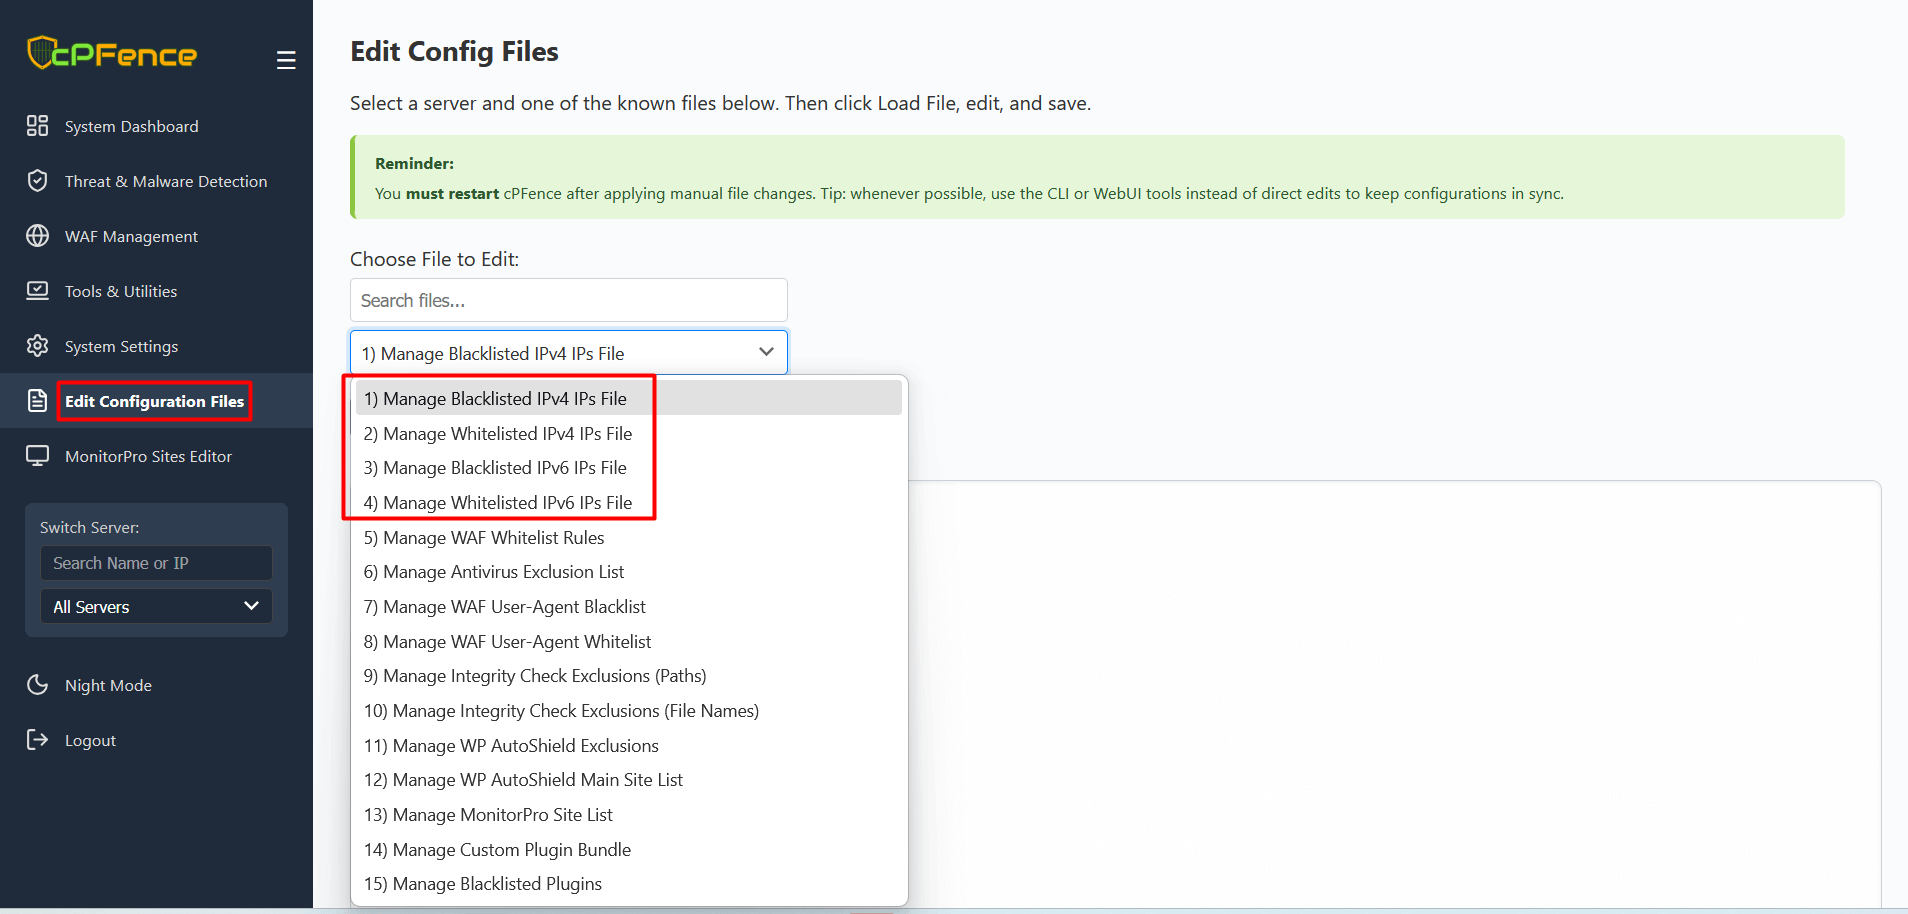This screenshot has width=1908, height=914.
Task: Collapse sidebar with hamburger menu icon
Action: (286, 60)
